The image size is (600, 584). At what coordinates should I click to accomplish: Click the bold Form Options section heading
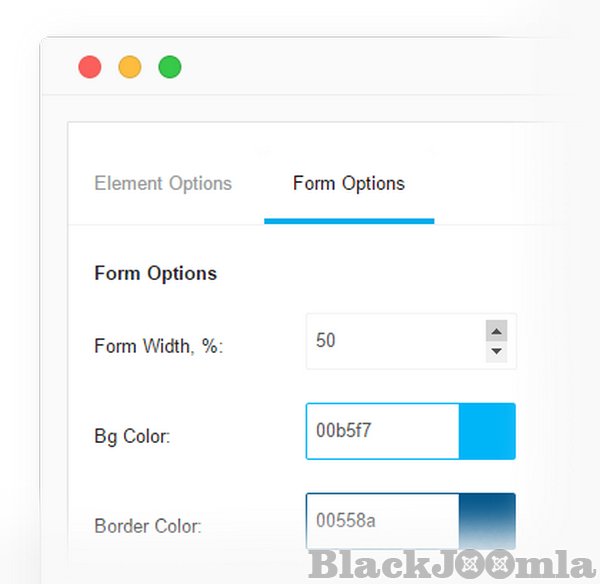[x=155, y=273]
